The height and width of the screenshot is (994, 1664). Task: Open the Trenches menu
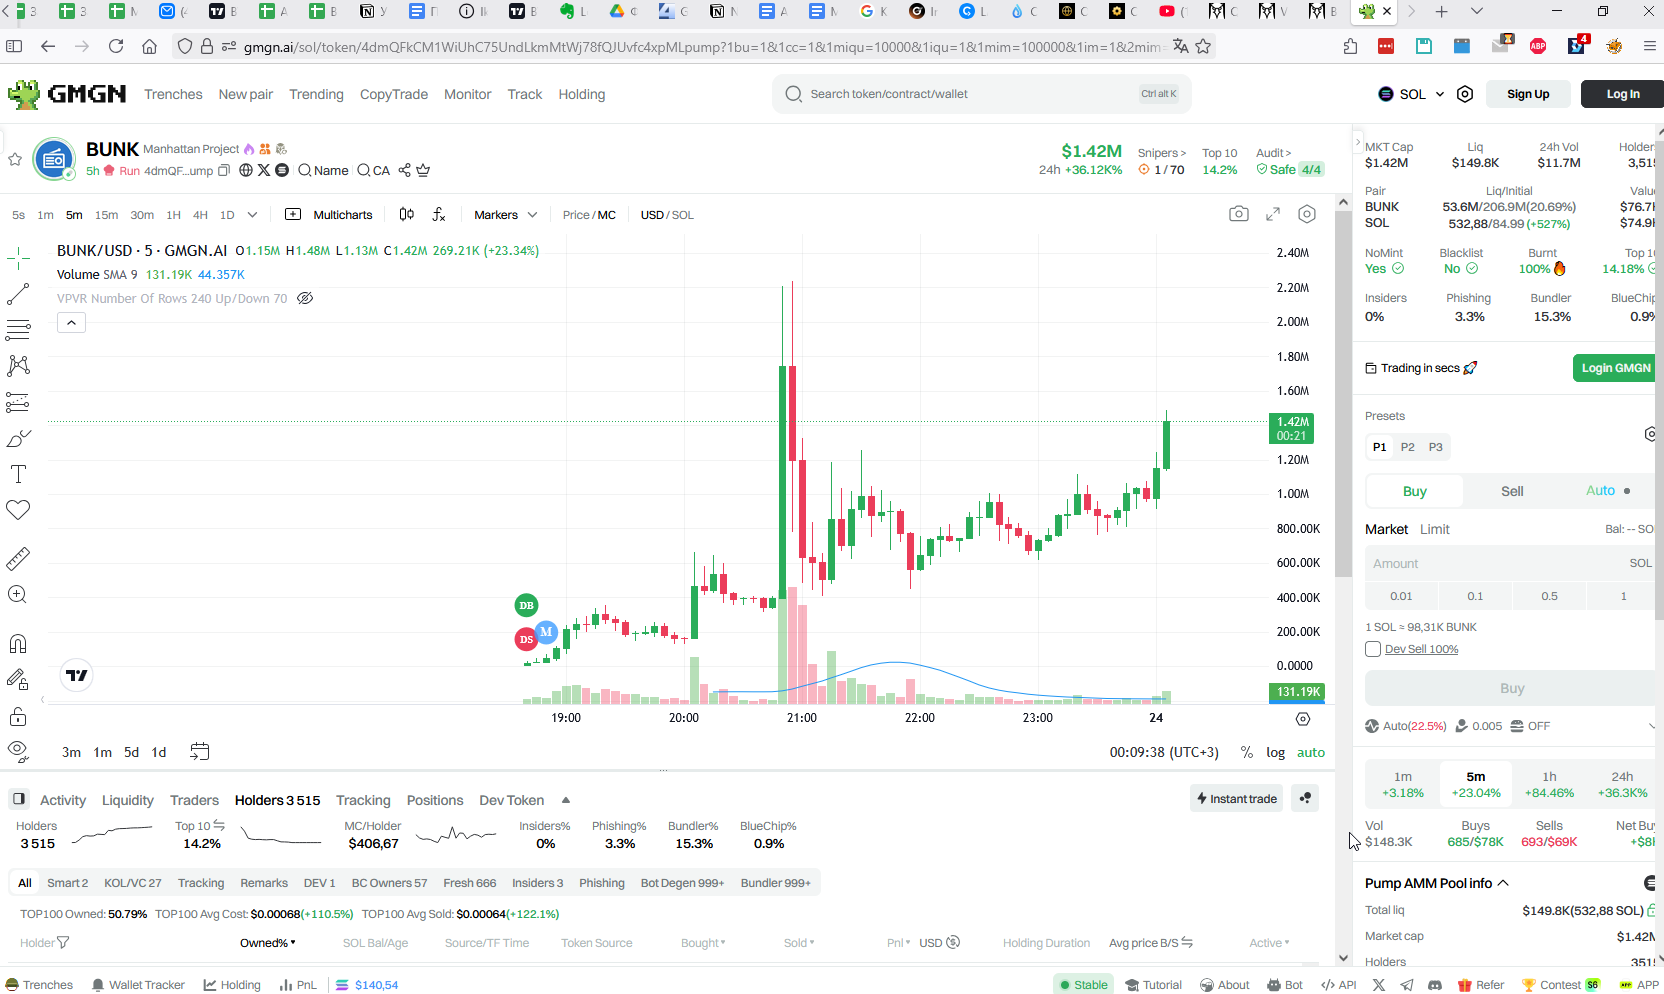[173, 94]
